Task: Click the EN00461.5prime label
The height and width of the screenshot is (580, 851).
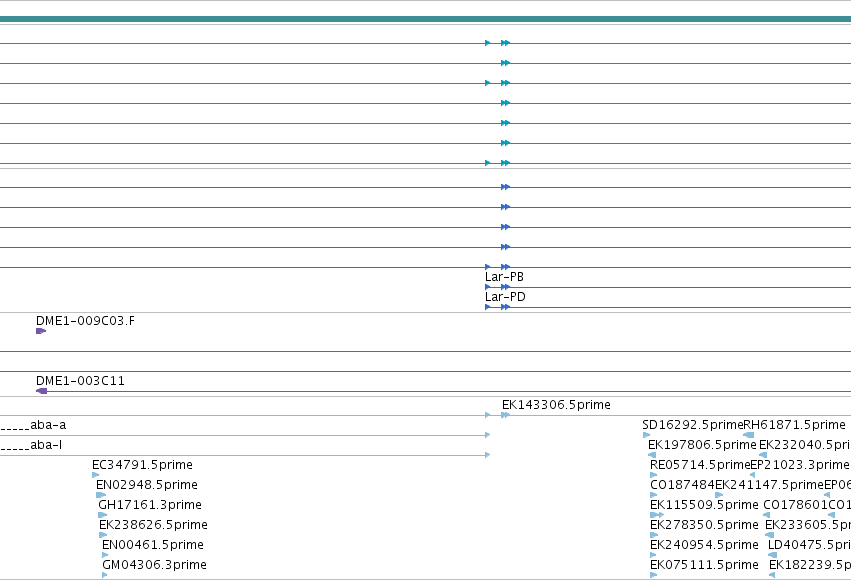Action: point(153,545)
